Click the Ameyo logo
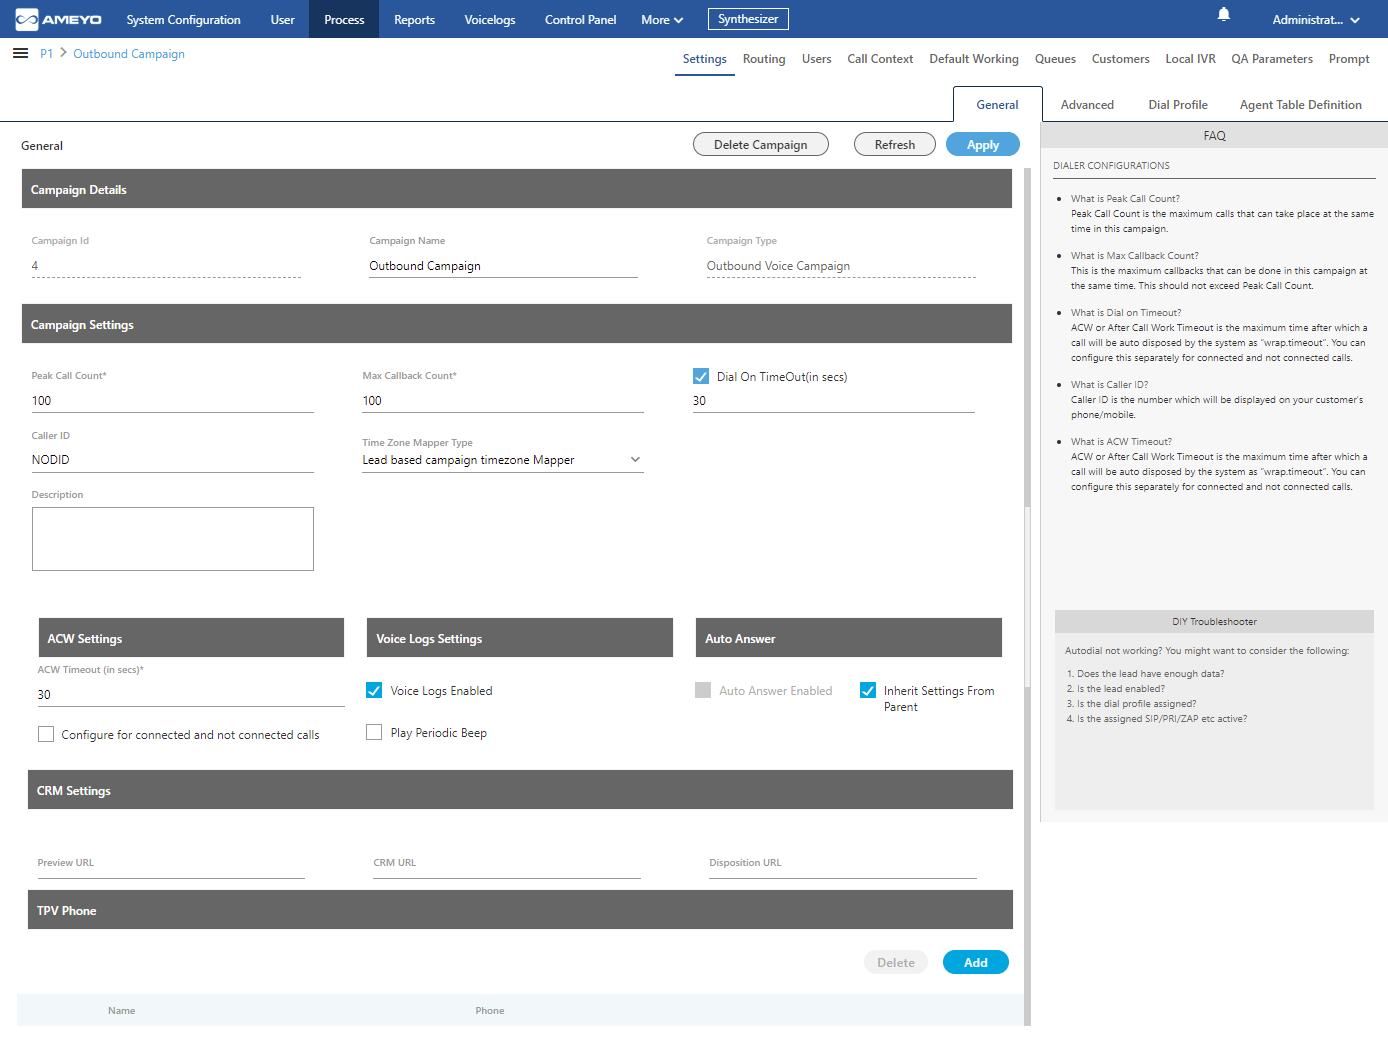Image resolution: width=1388 pixels, height=1045 pixels. point(58,19)
